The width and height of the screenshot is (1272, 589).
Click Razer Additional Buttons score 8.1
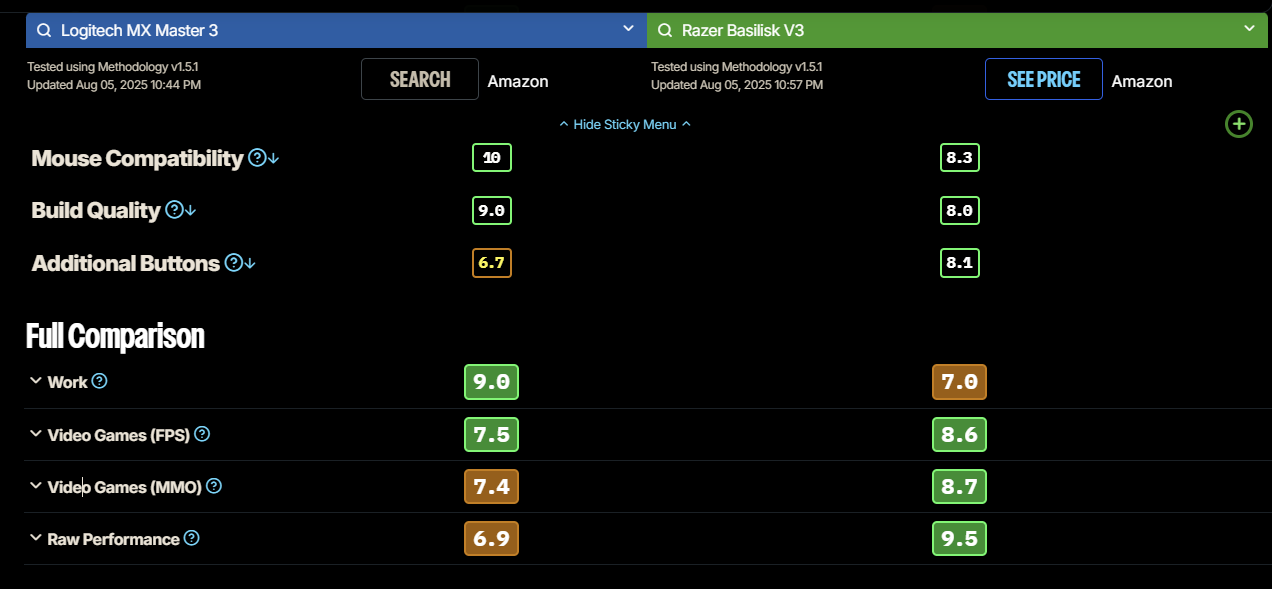(x=960, y=263)
